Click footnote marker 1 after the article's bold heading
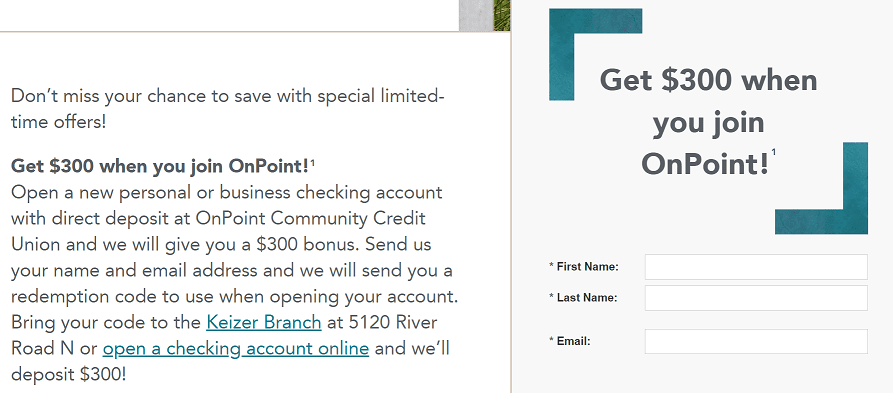Screen dimensions: 893x393 pyautogui.click(x=313, y=163)
